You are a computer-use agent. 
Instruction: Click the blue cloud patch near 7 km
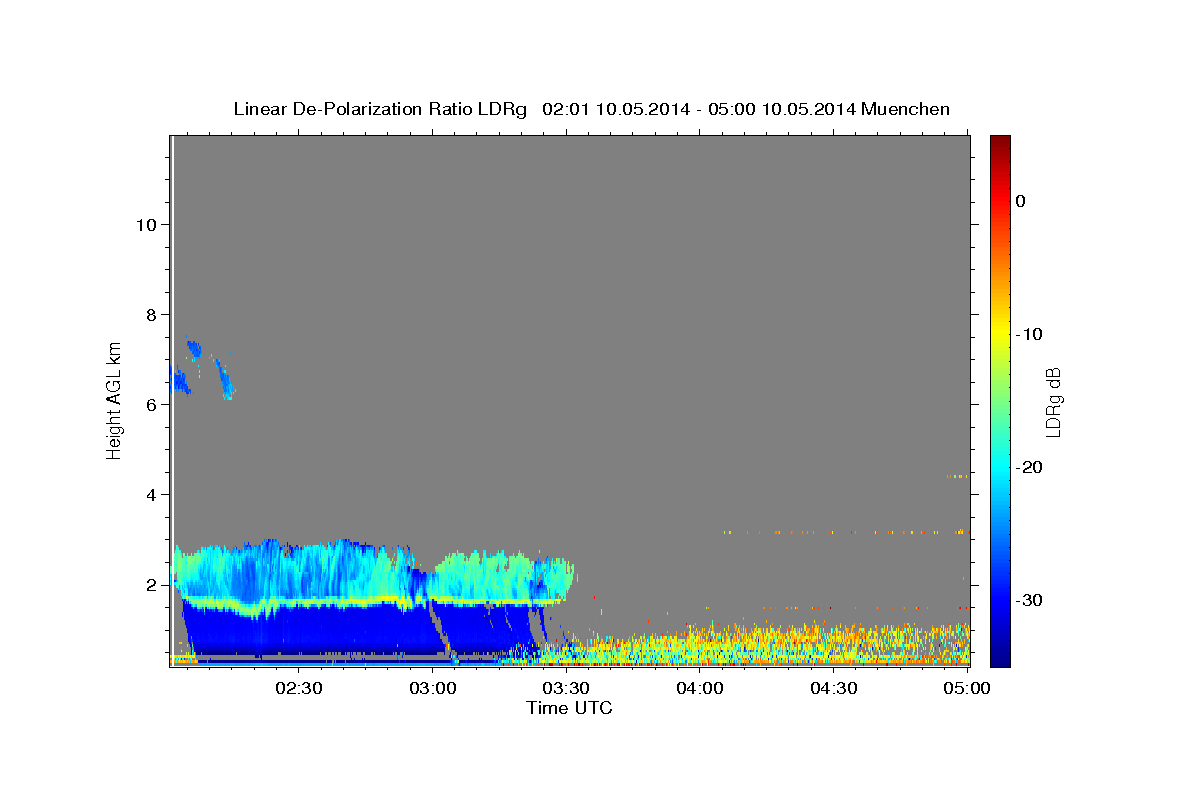tap(194, 349)
